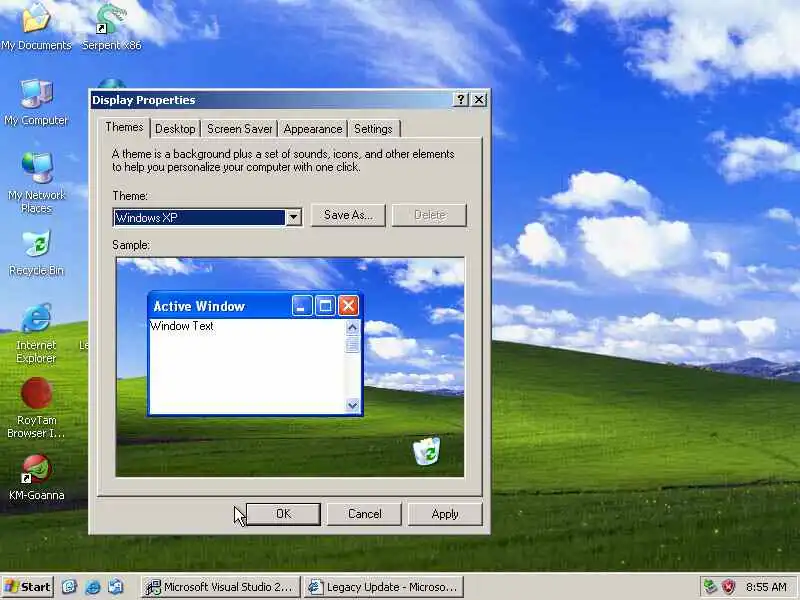800x600 pixels.
Task: Click the Save As... button
Action: [348, 215]
